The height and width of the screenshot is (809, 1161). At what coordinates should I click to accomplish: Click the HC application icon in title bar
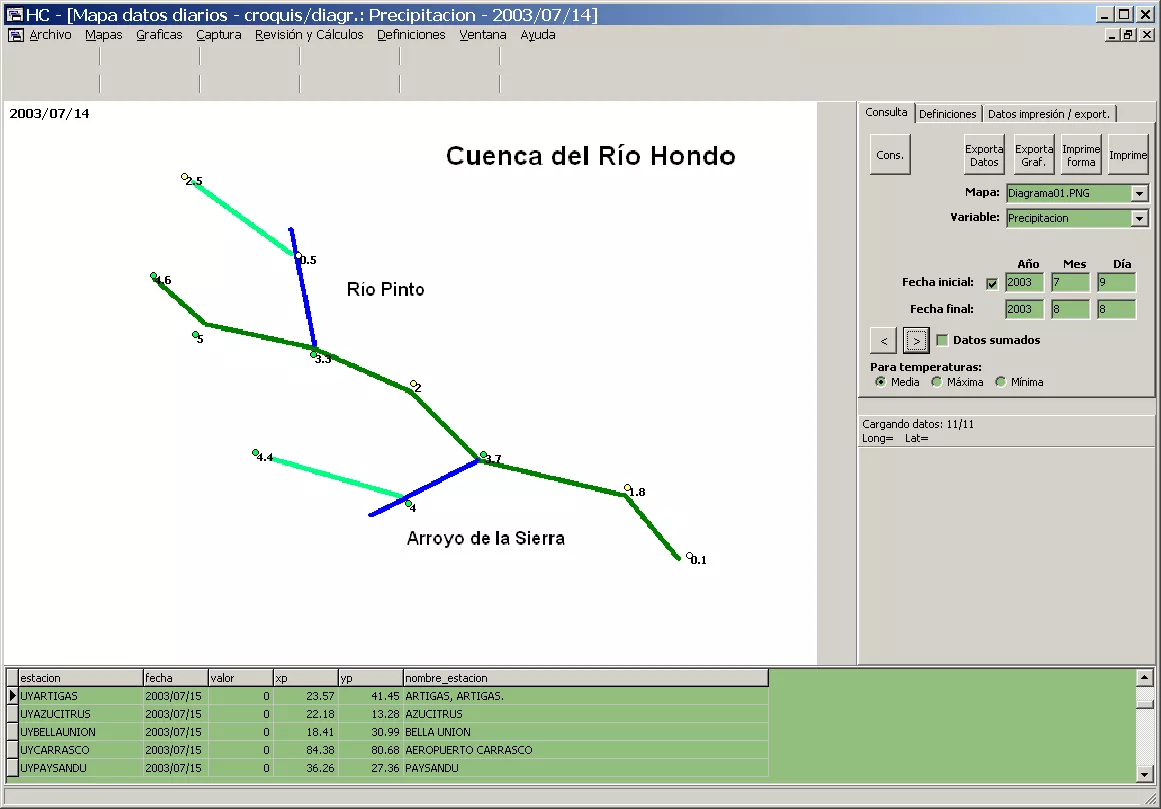point(14,14)
